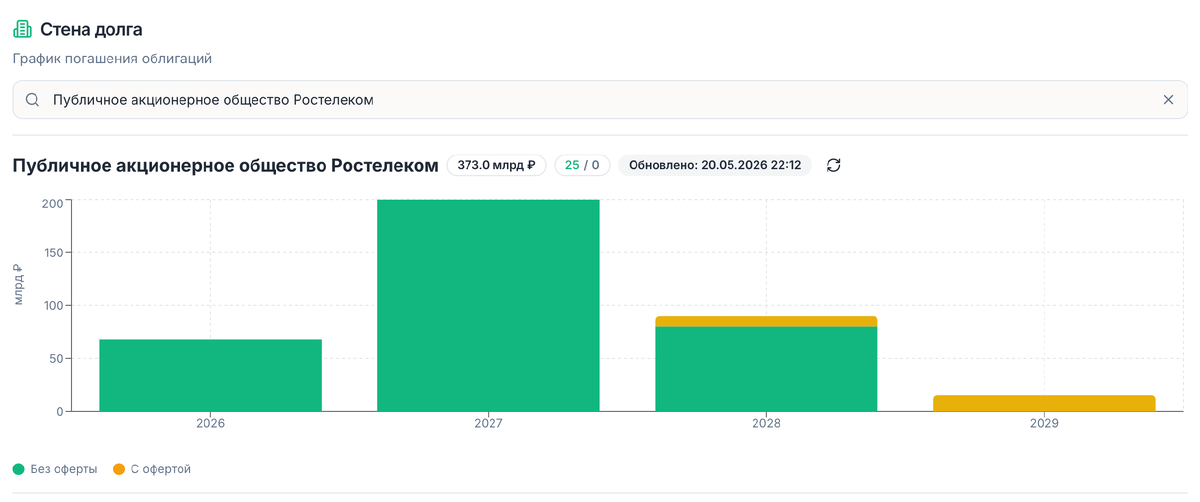Click the млрд ₽ axis title
The width and height of the screenshot is (1200, 502).
click(19, 284)
